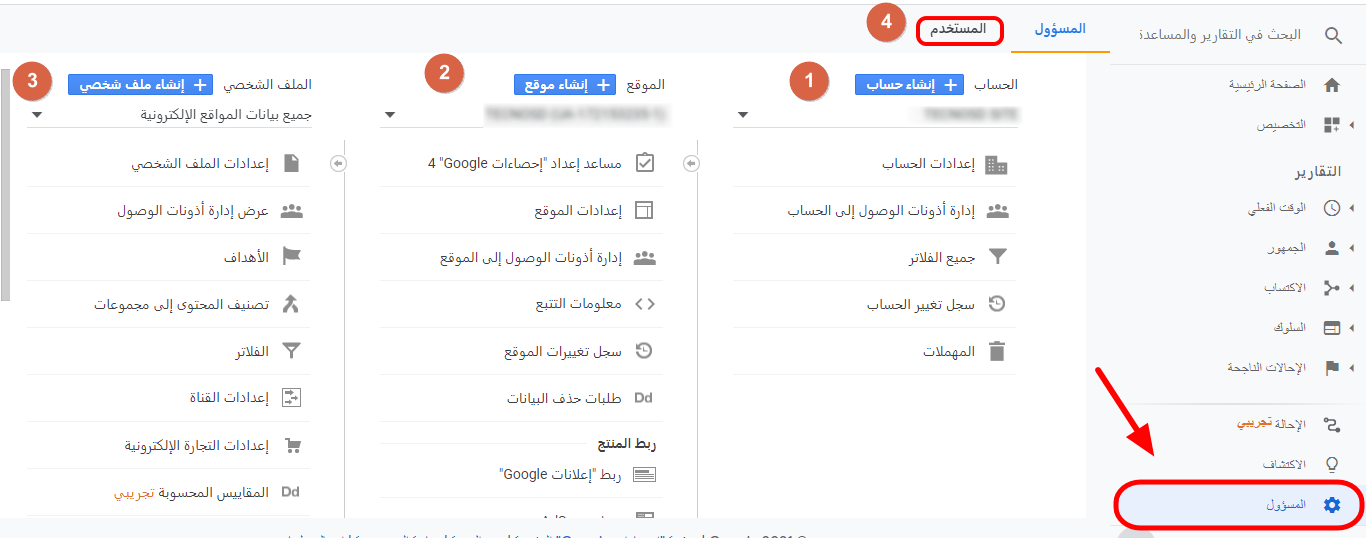Screen dimensions: 1366x538
Task: Click the إنشاء موقع create property button
Action: coord(564,85)
